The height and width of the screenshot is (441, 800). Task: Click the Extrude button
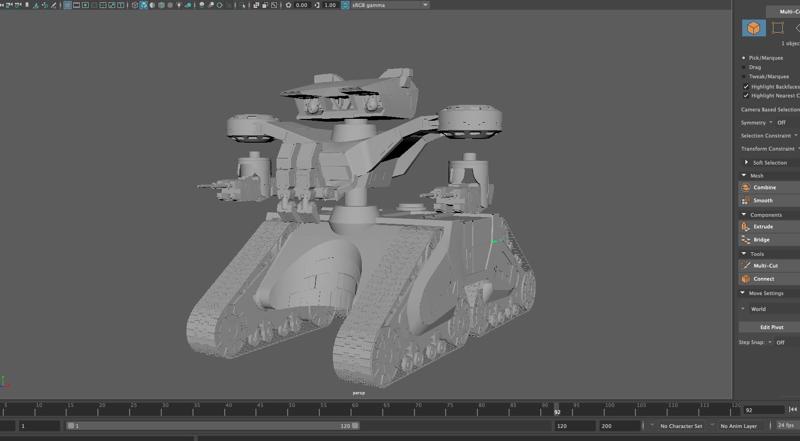769,227
